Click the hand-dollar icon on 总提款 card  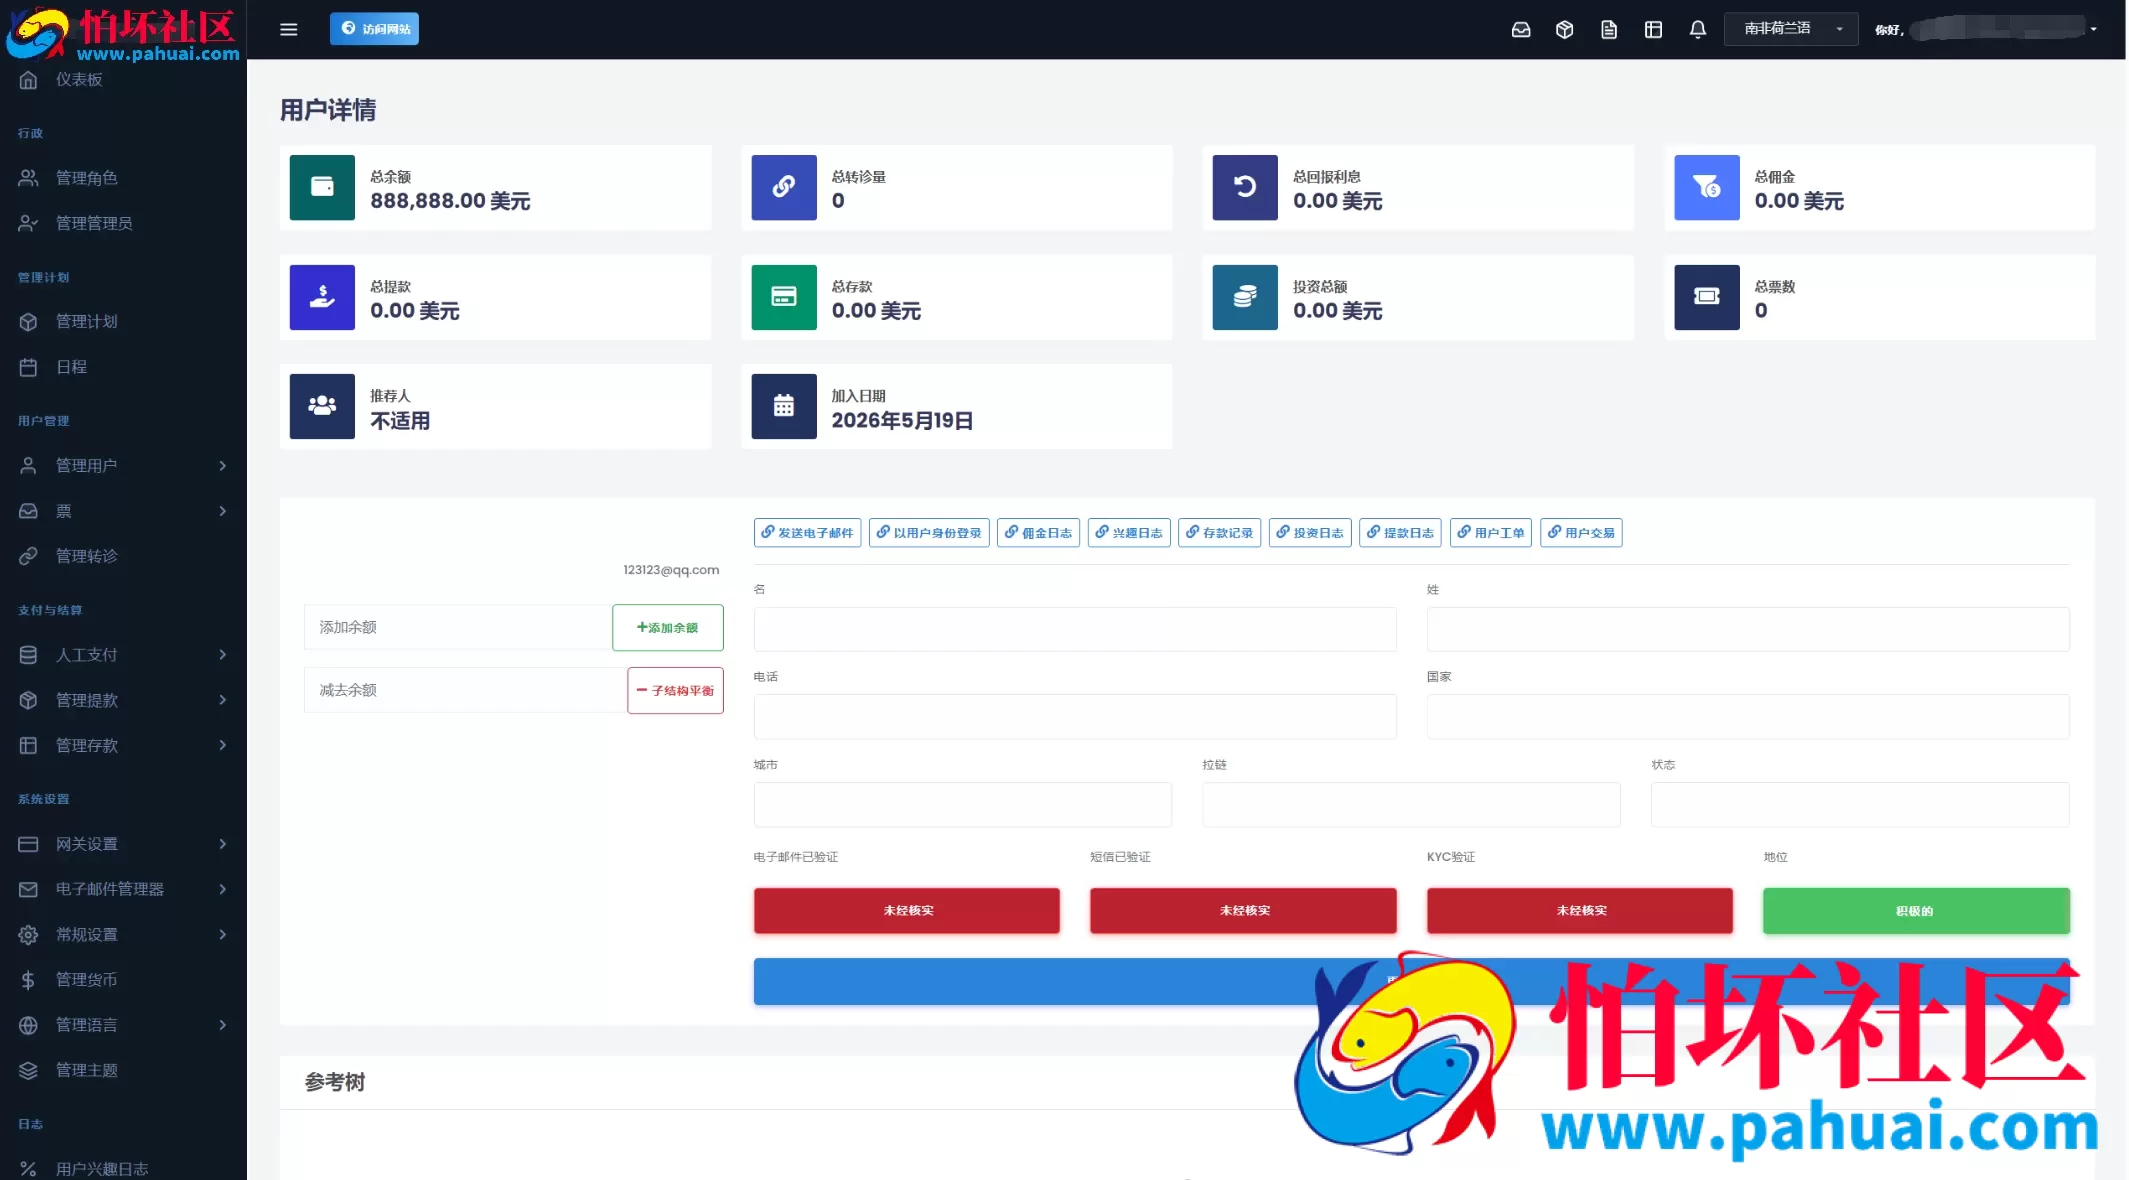[322, 297]
